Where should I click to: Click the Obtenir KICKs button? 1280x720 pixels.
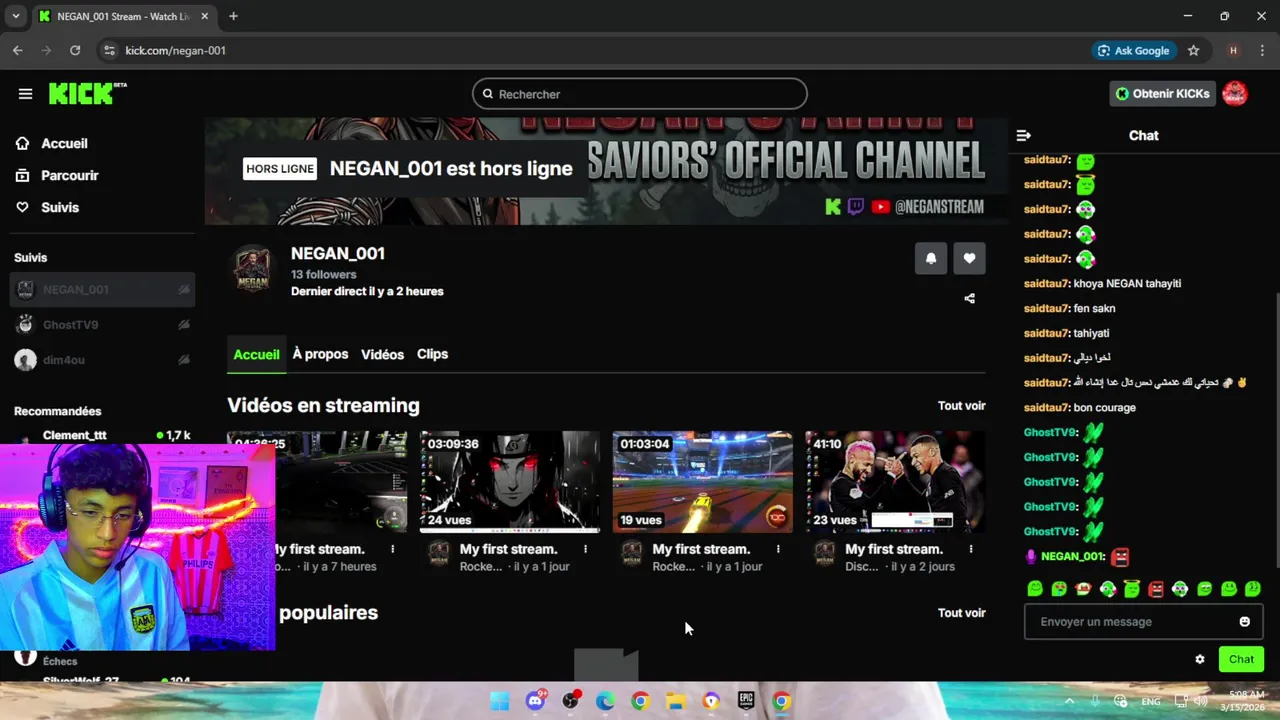(x=1163, y=94)
